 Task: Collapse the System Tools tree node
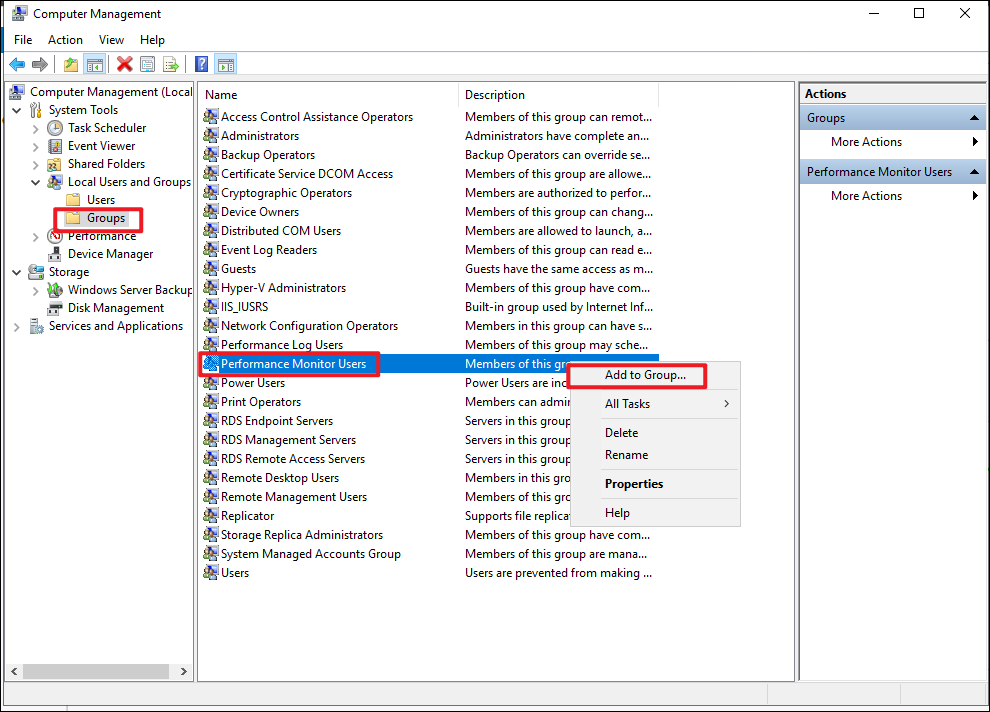click(x=16, y=110)
